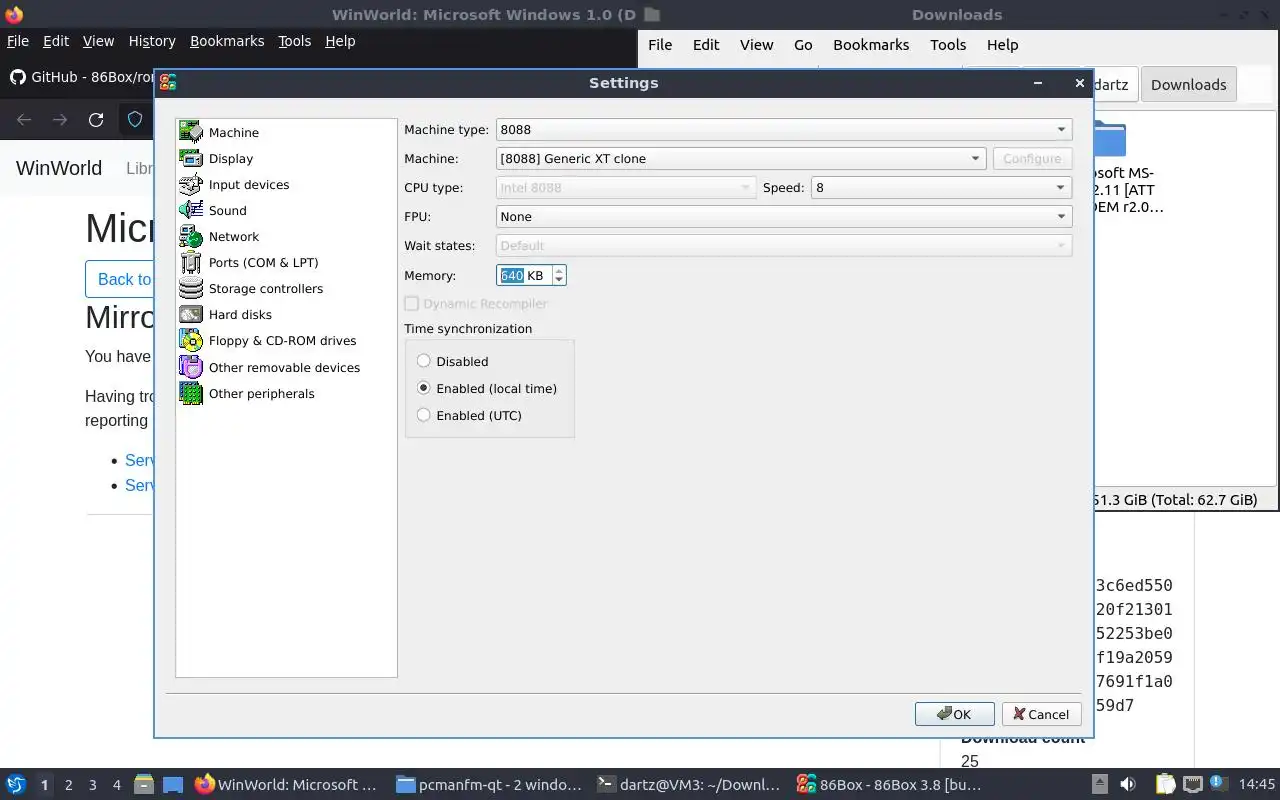Click the Memory value field

[x=524, y=275]
